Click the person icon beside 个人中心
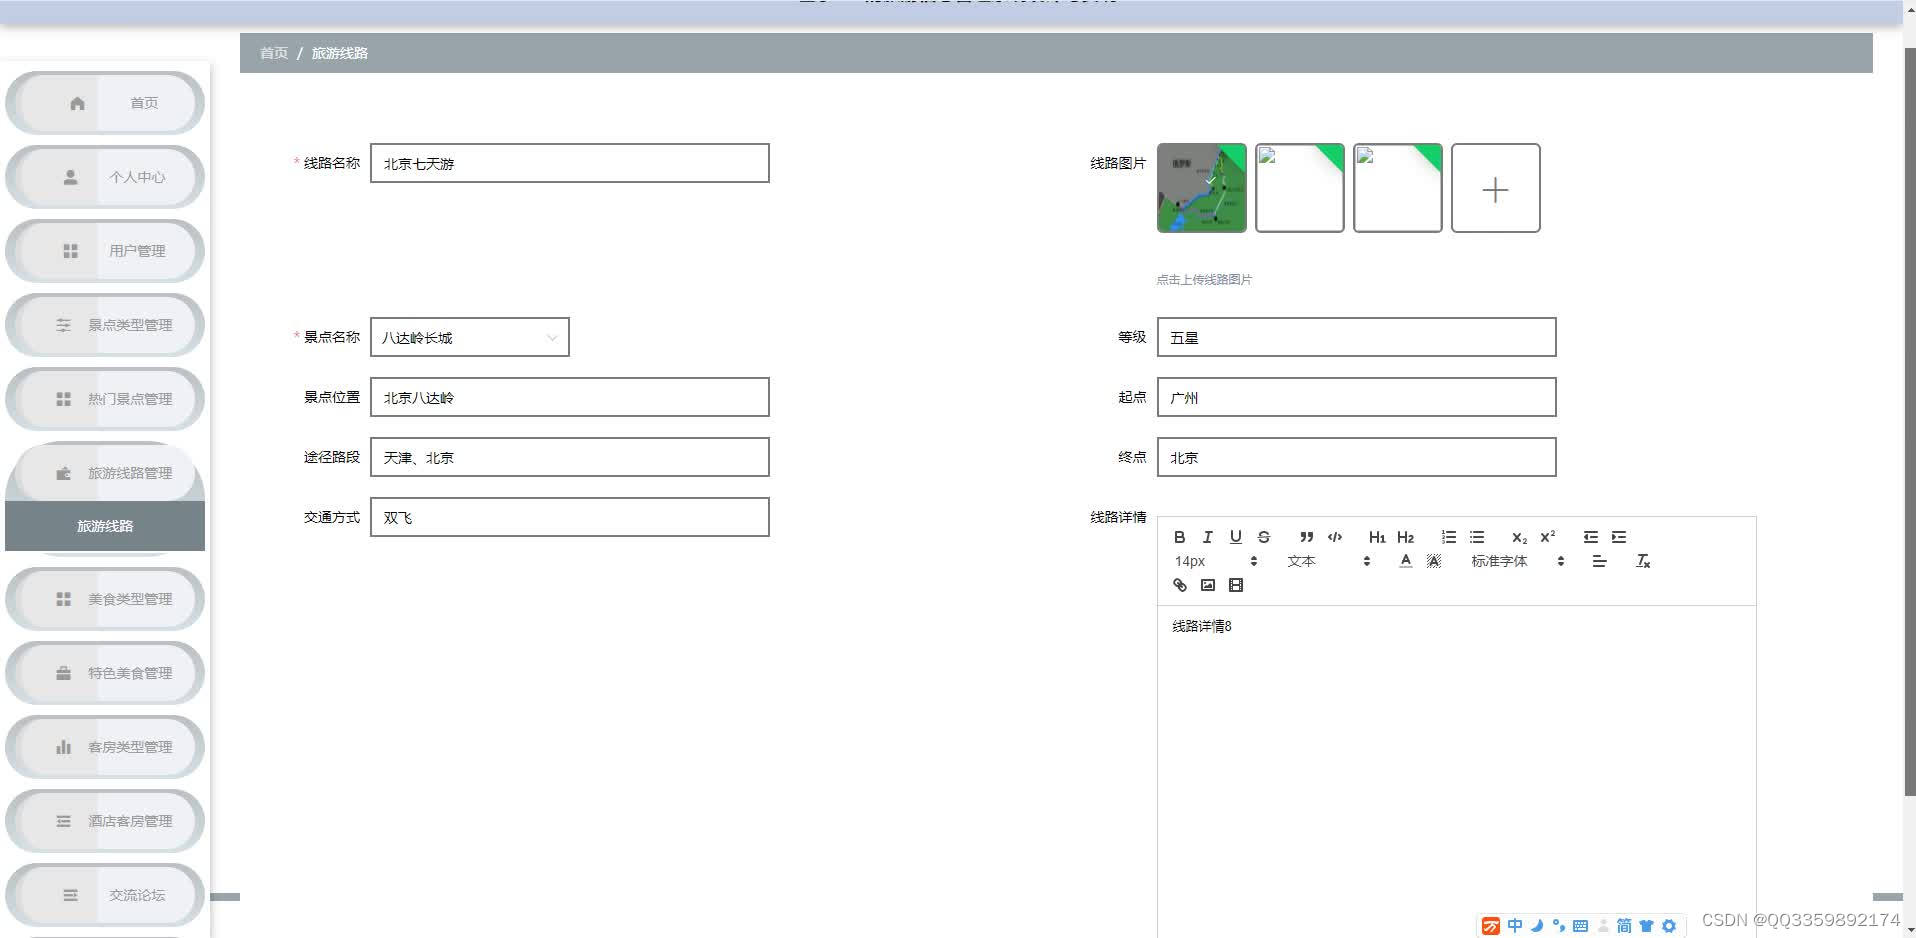The width and height of the screenshot is (1916, 938). tap(70, 177)
